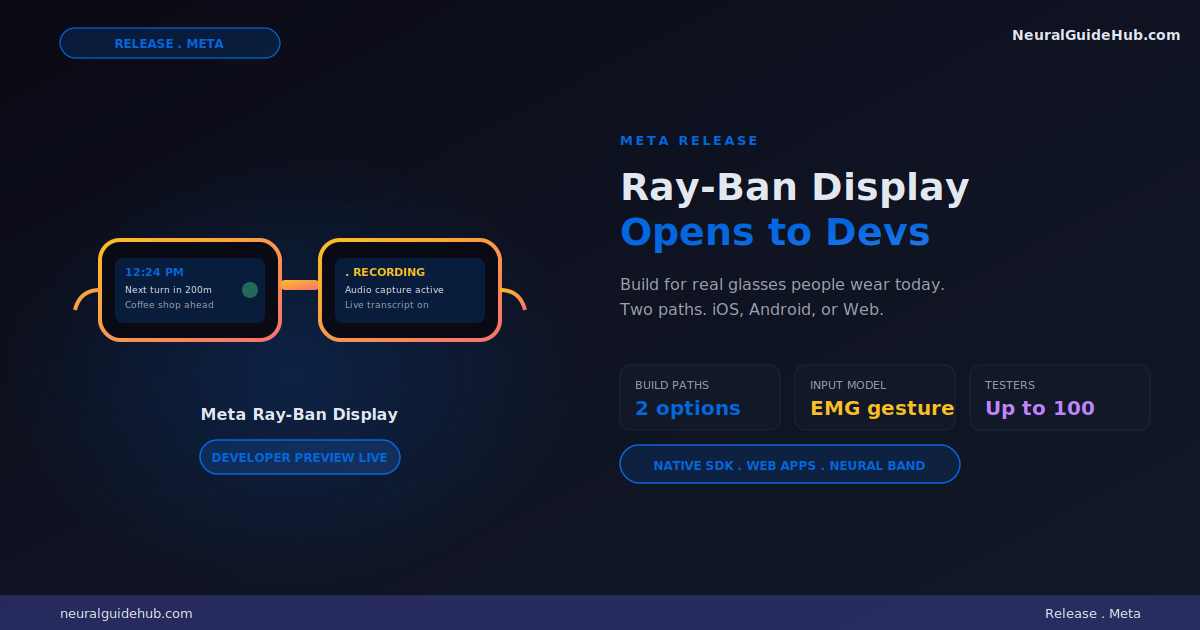Click the 'META RELEASE' eyebrow label
This screenshot has width=1200, height=630.
[689, 141]
